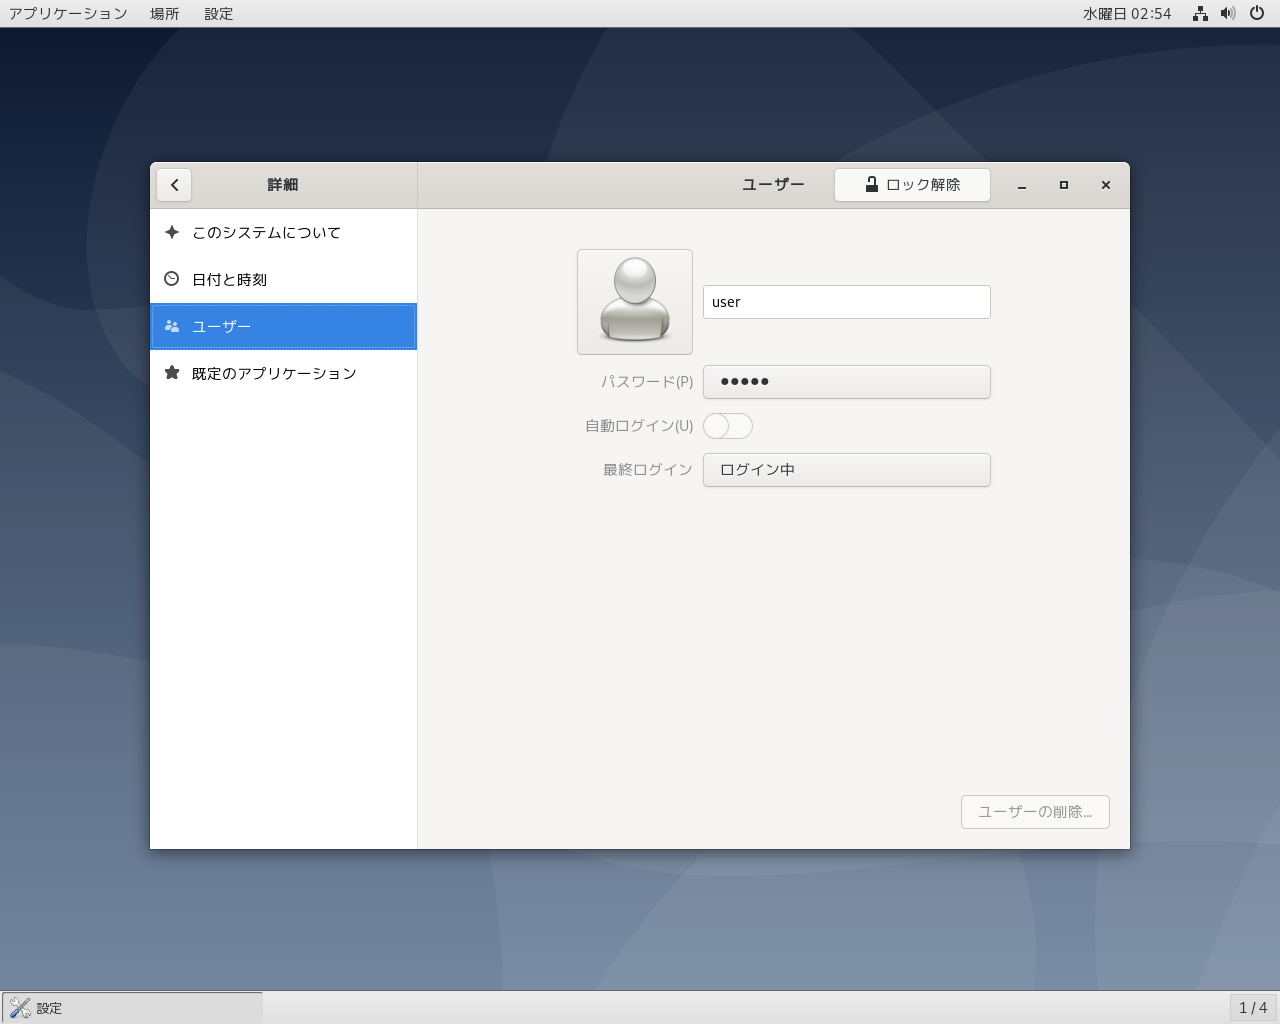Click the people icon beside ユーザー
Screen dimensions: 1280x1024
click(172, 326)
